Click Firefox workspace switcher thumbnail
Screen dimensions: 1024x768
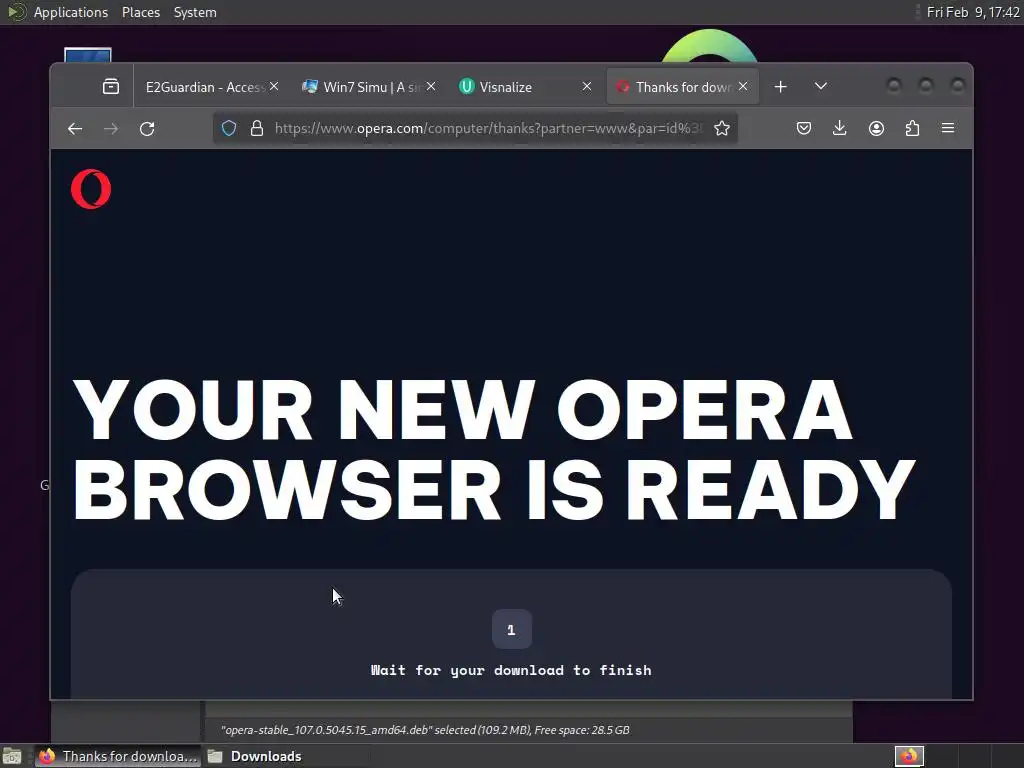pyautogui.click(x=908, y=756)
